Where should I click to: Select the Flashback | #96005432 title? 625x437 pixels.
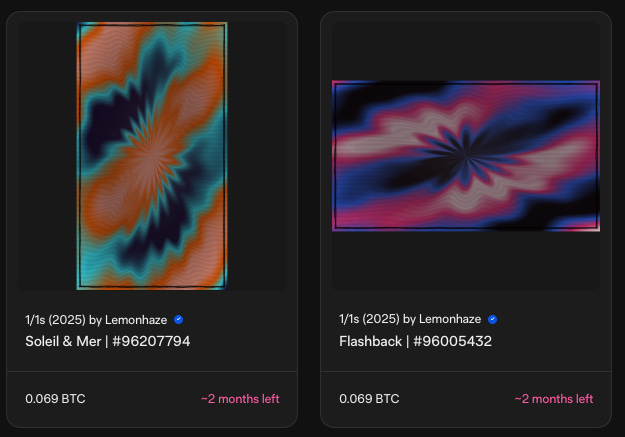(x=415, y=341)
